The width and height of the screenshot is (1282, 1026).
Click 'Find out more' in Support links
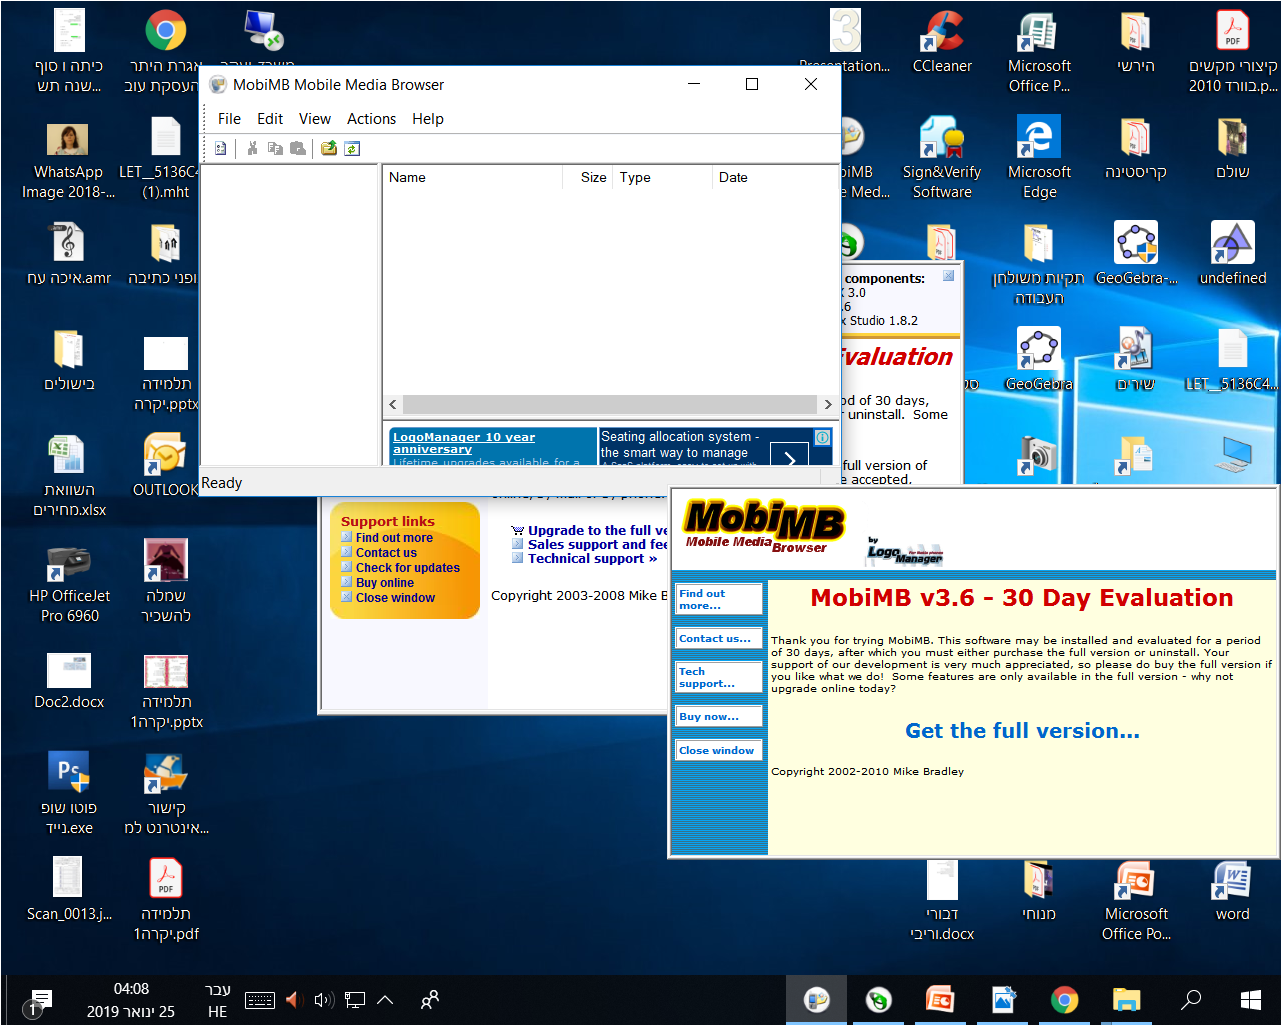[394, 538]
